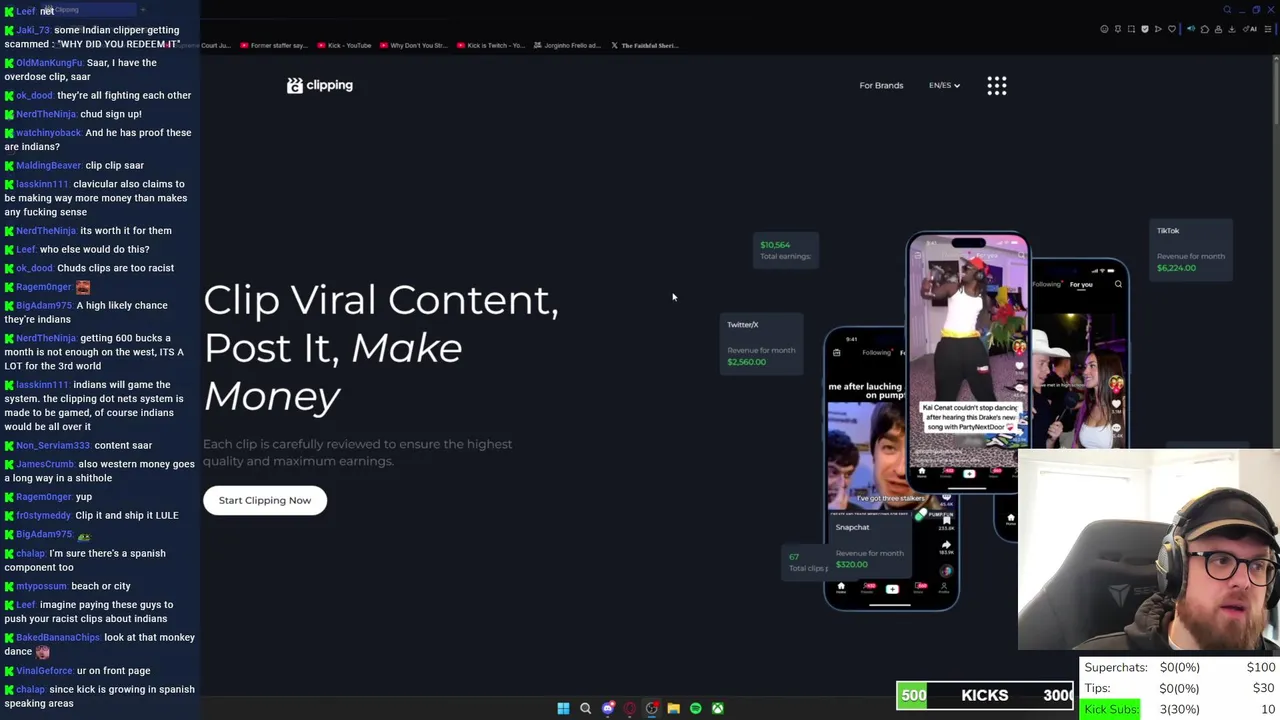The image size is (1280, 720).
Task: Click the Start Clipping Now button
Action: [265, 500]
